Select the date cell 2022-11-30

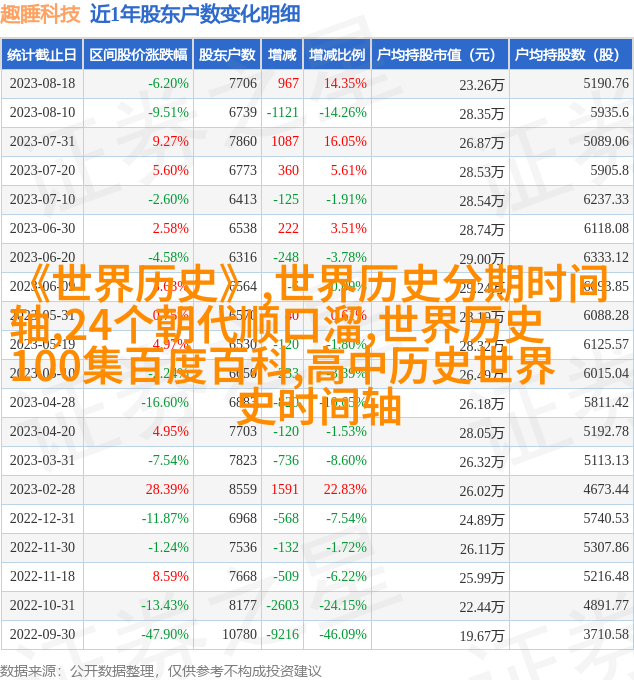[42, 547]
